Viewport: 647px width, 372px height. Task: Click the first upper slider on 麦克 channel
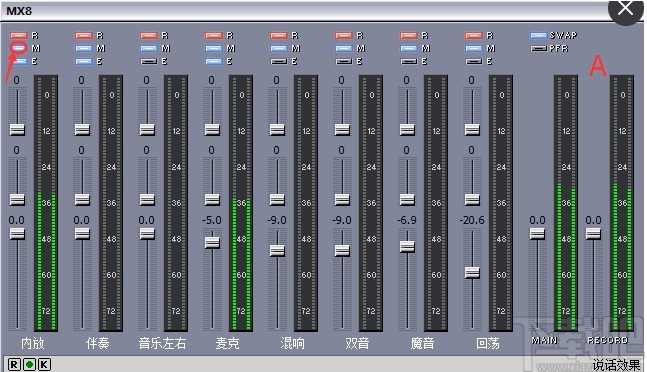[212, 129]
